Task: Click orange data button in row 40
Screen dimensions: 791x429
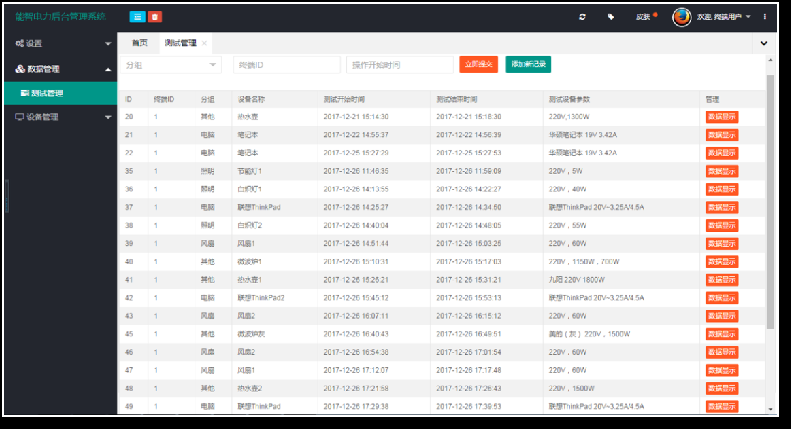Action: pos(722,262)
